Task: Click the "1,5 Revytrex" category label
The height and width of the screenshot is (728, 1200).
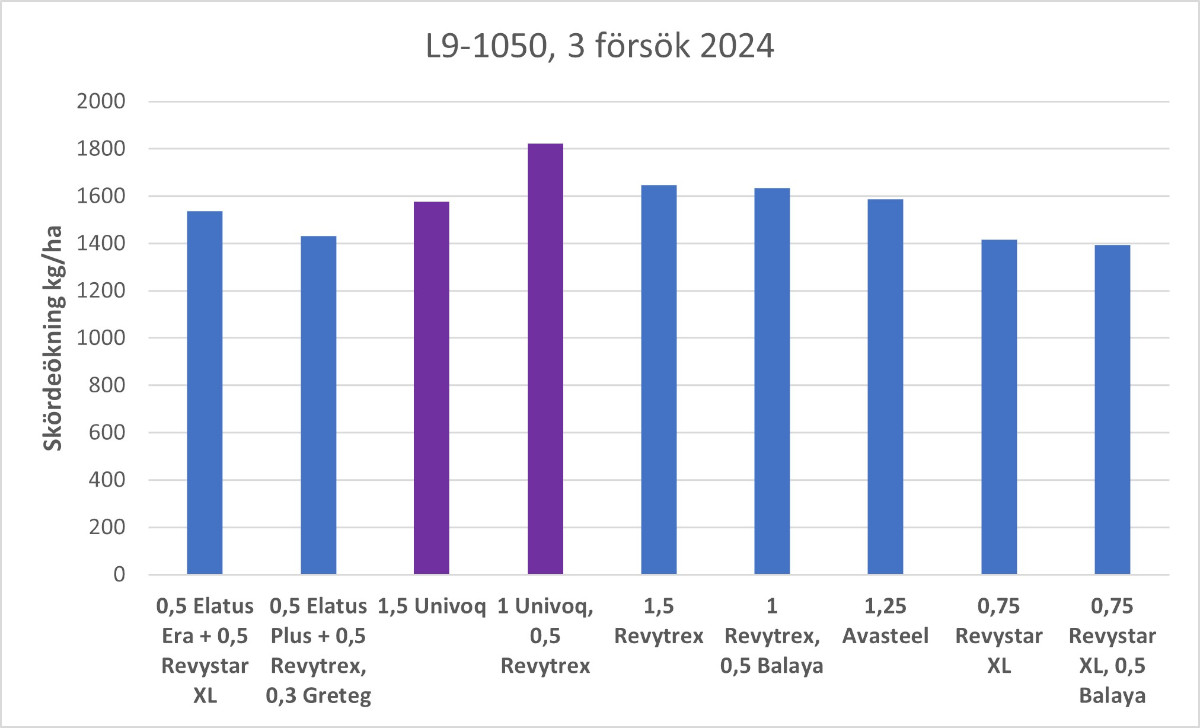Action: (x=658, y=621)
